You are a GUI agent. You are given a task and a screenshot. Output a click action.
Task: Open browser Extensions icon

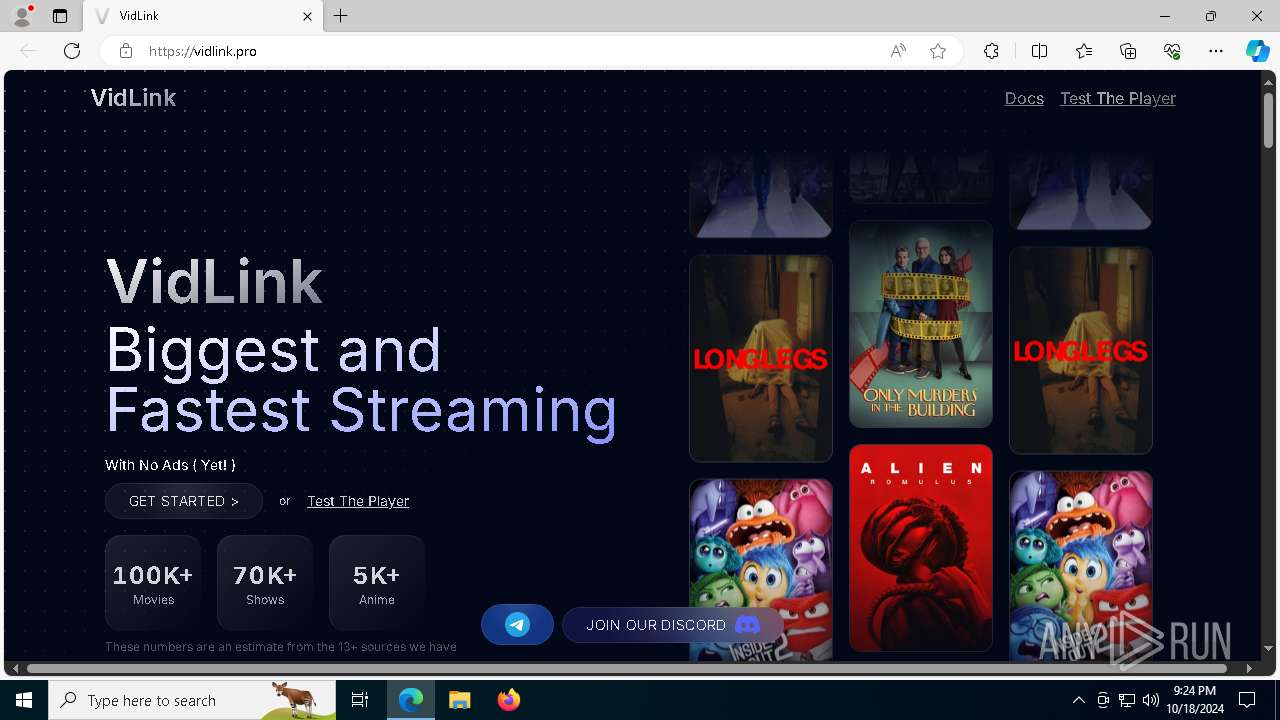(991, 51)
